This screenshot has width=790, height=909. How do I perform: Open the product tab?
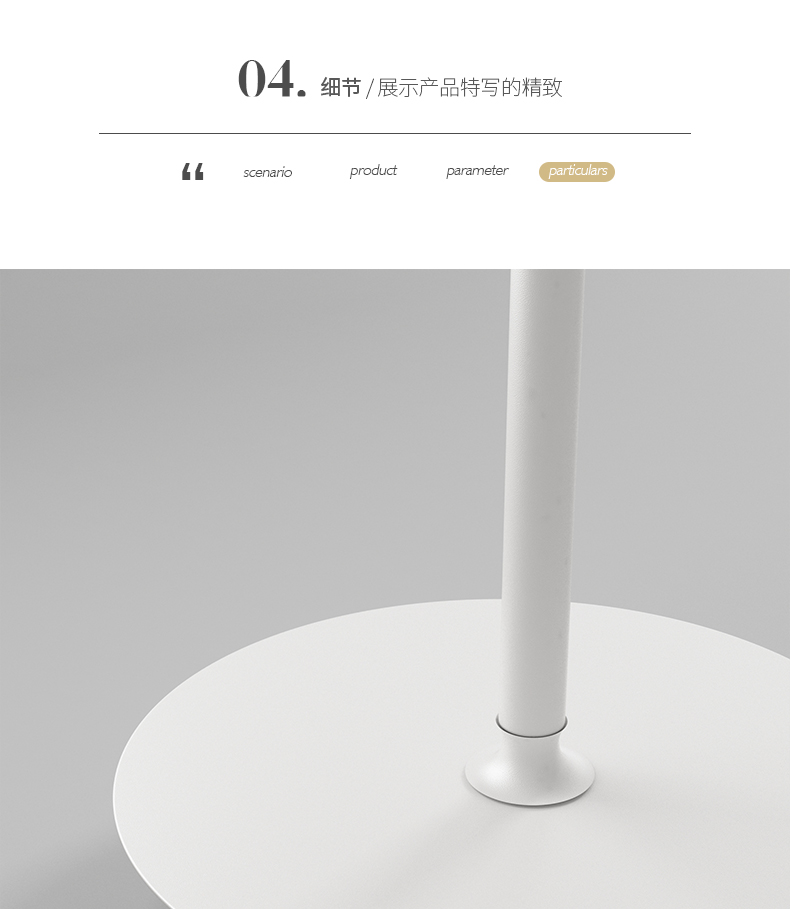pyautogui.click(x=373, y=170)
